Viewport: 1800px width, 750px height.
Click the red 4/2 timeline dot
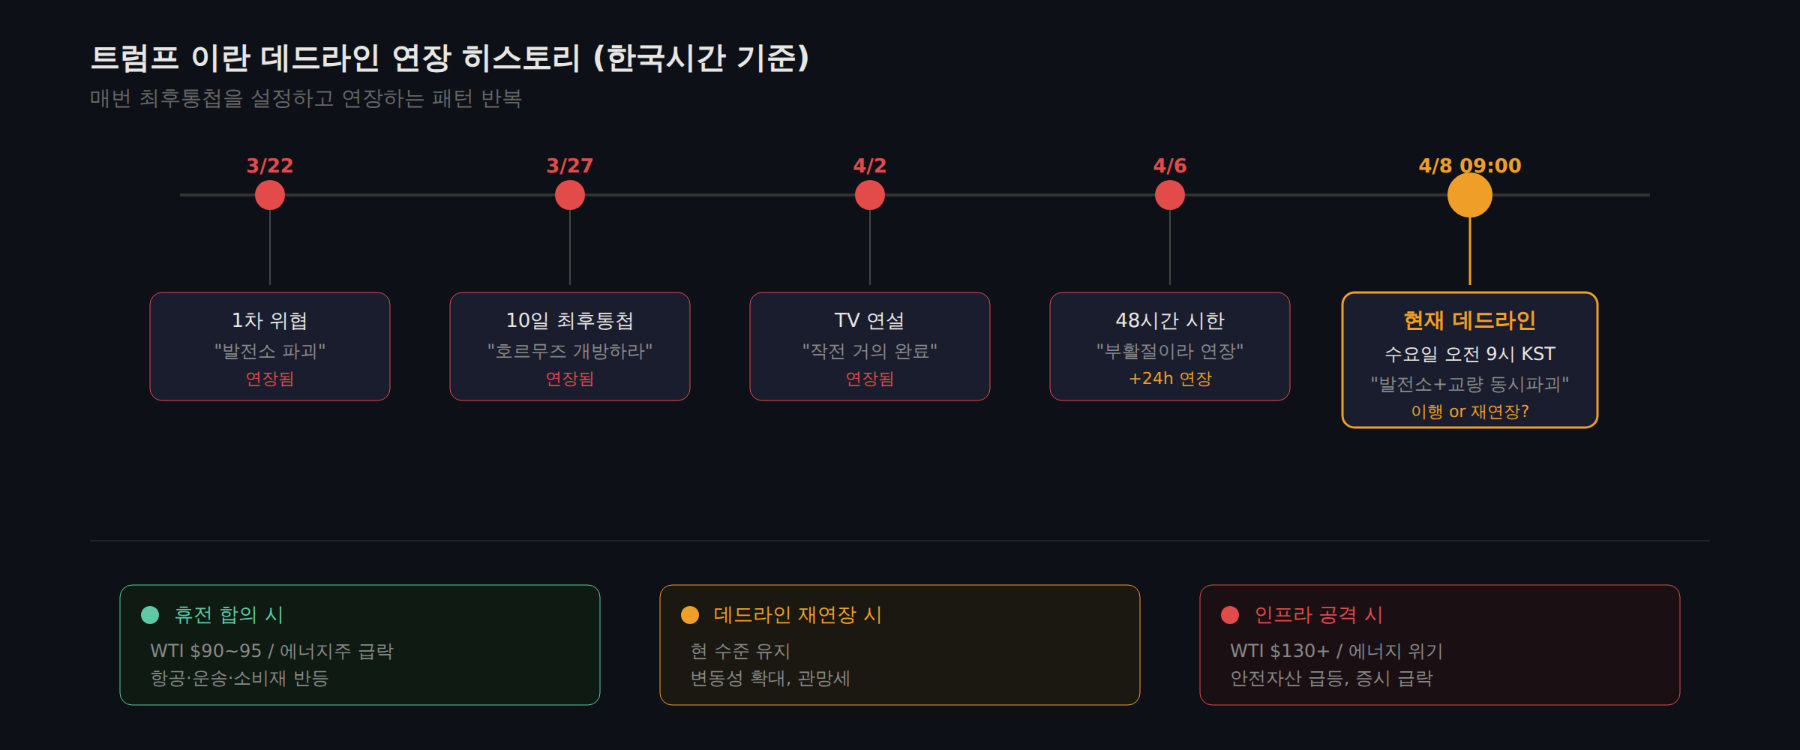tap(870, 195)
